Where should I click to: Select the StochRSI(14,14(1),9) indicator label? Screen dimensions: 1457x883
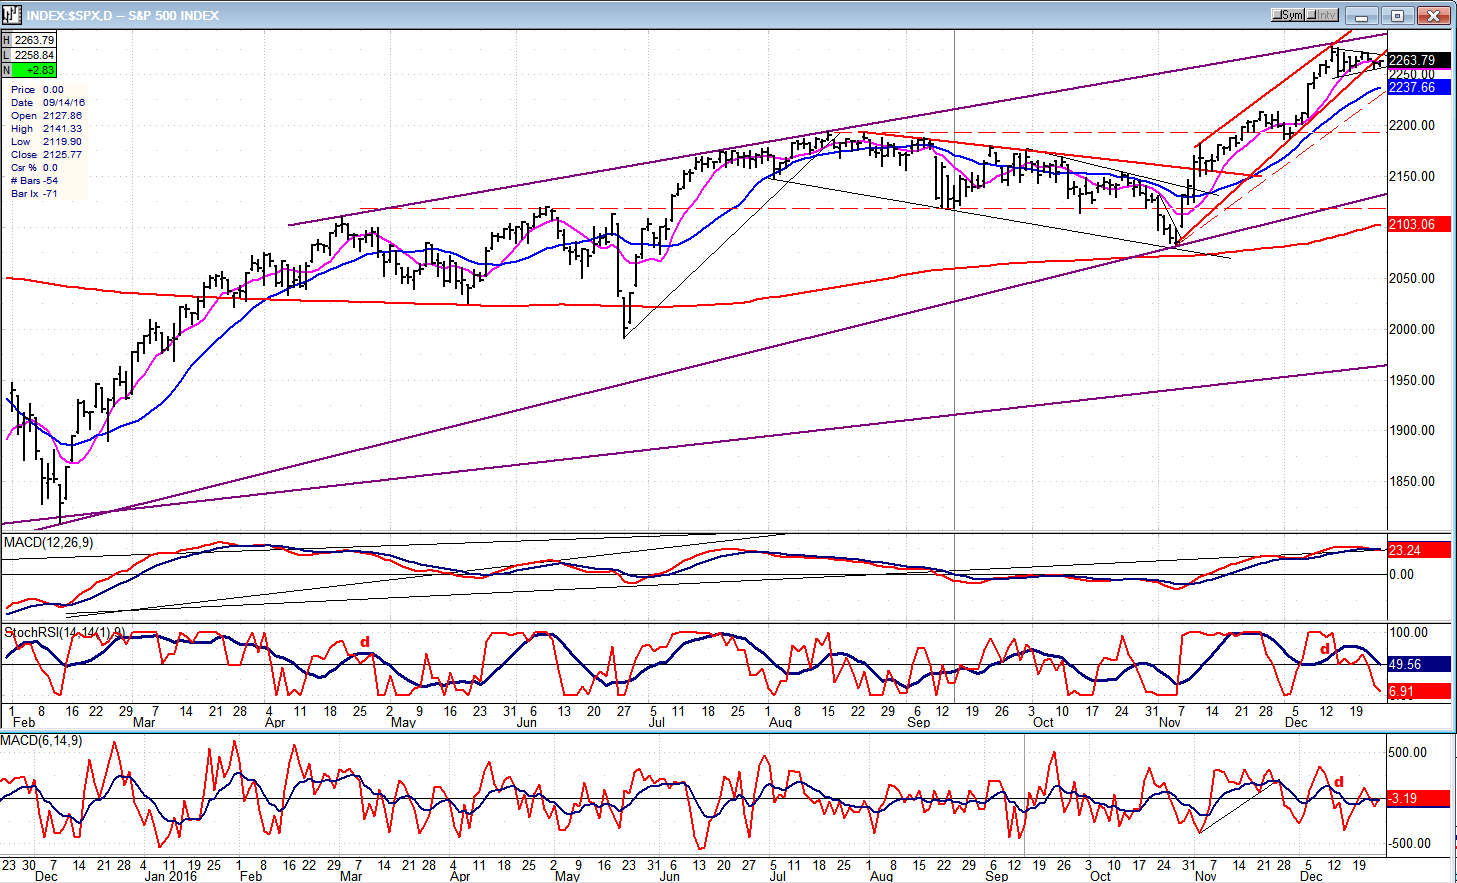pos(65,633)
